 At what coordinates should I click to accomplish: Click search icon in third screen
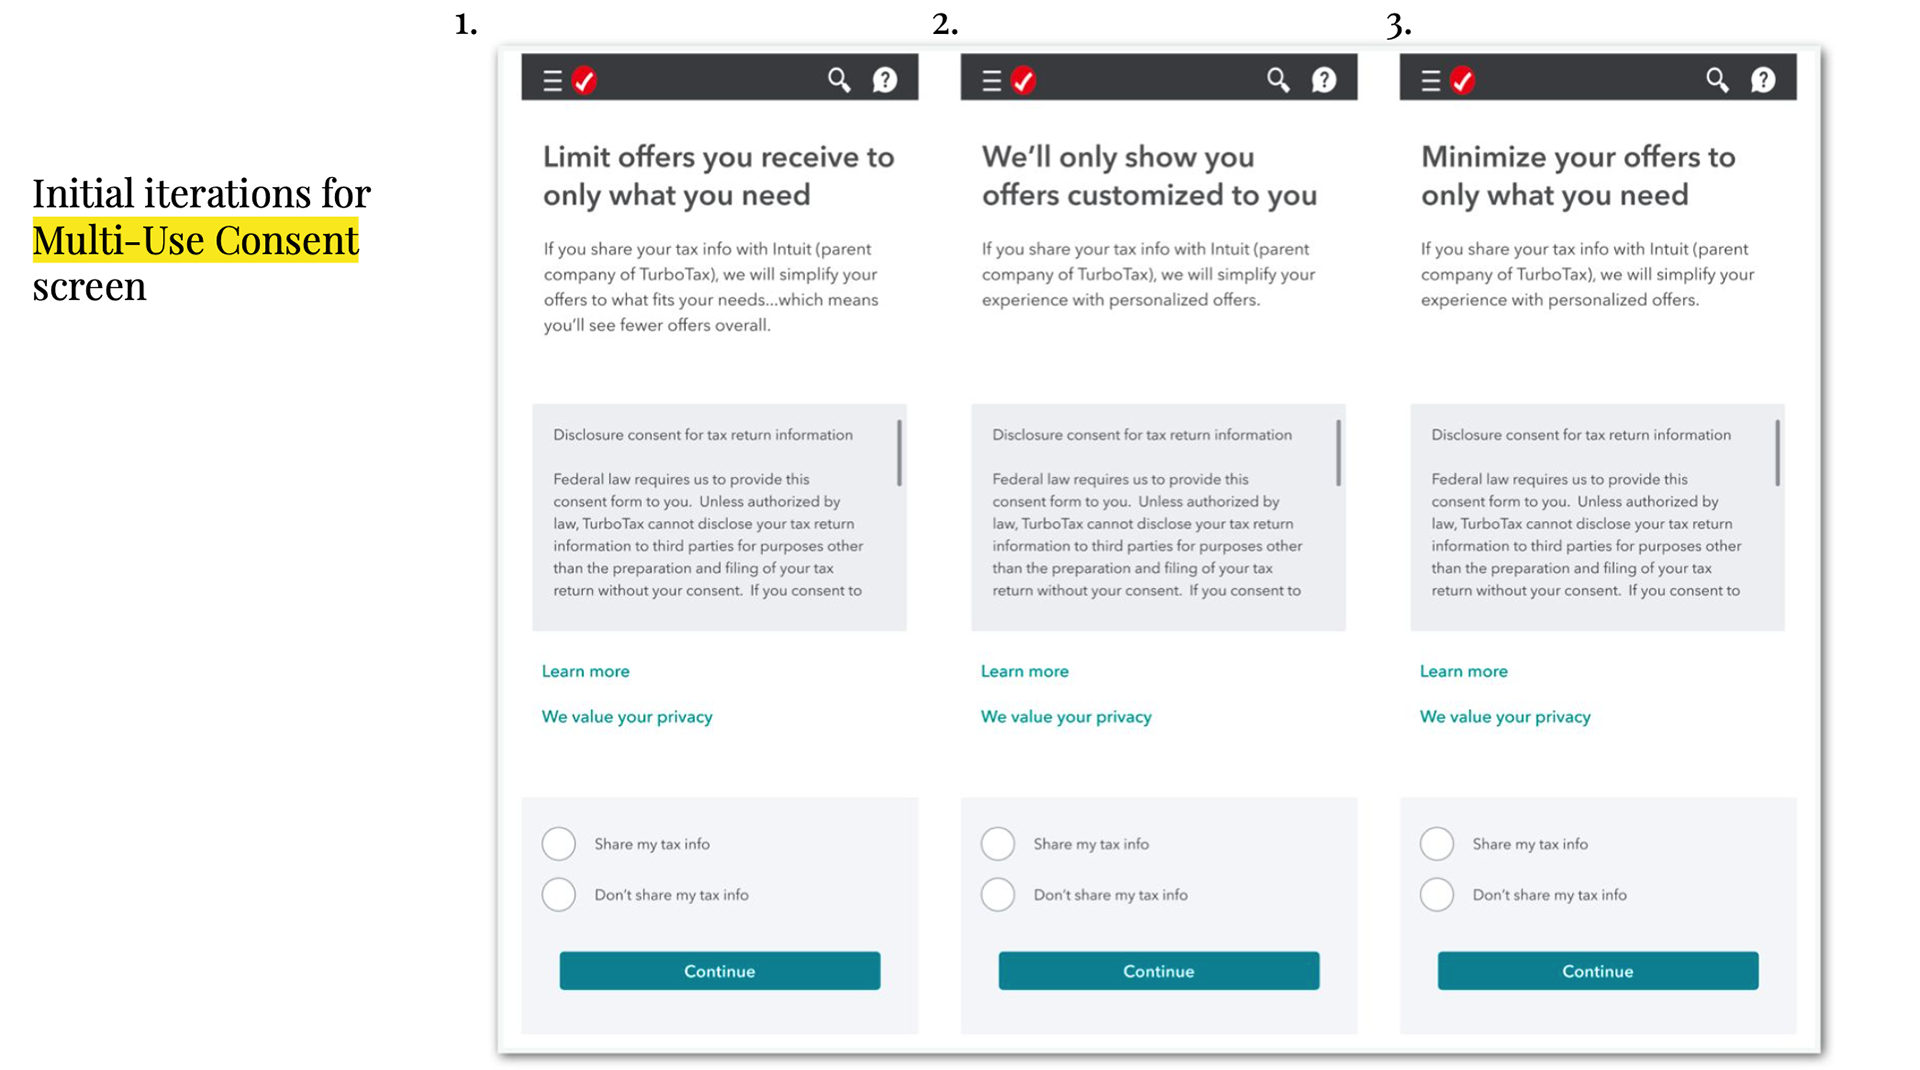[x=1717, y=80]
